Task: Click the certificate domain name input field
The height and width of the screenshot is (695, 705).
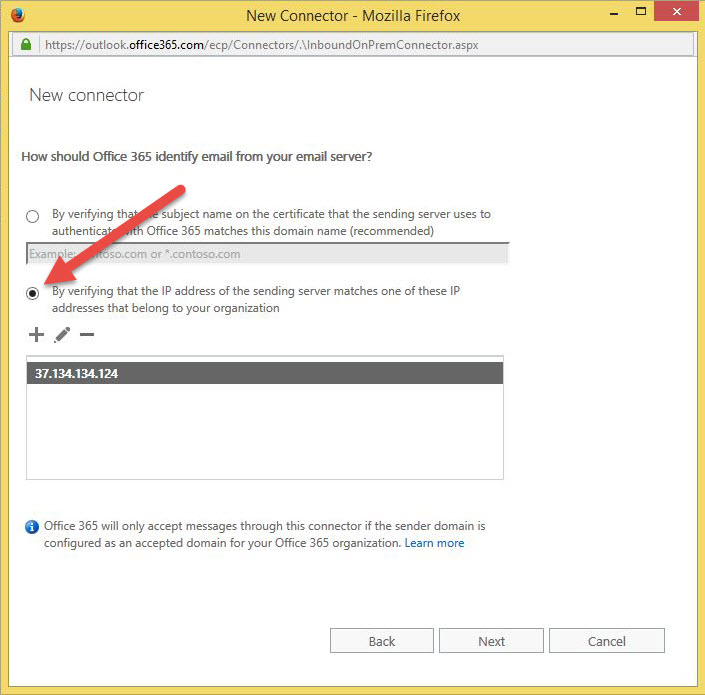Action: pyautogui.click(x=268, y=254)
